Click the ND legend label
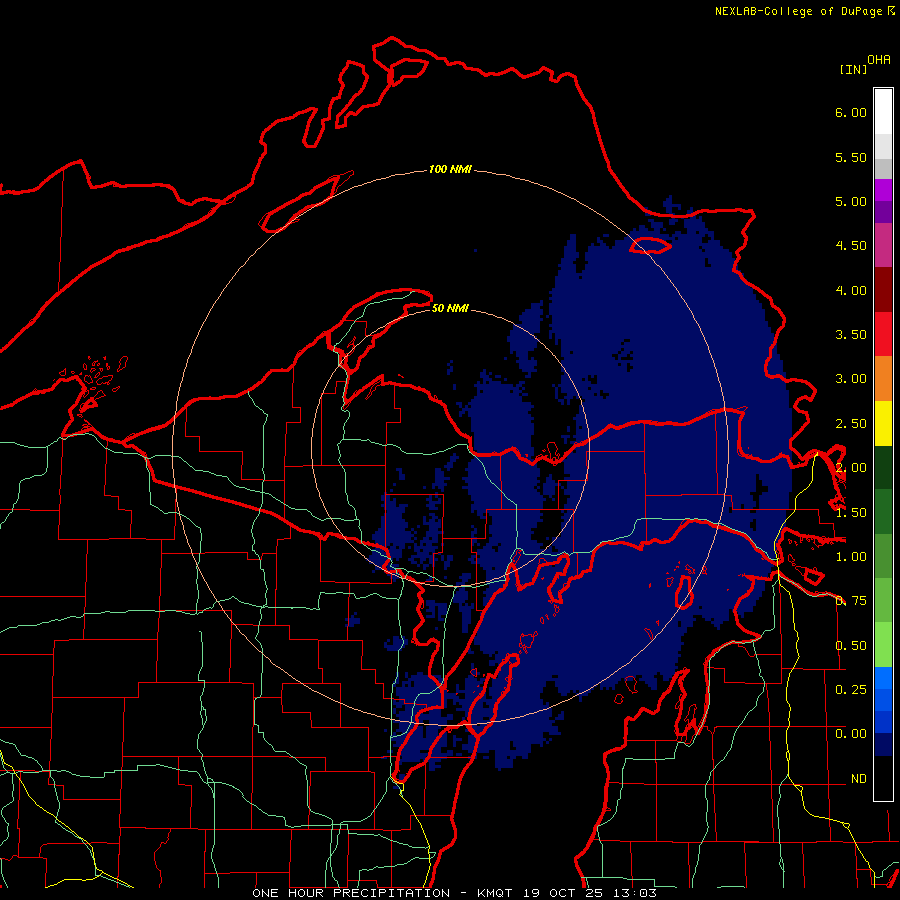 click(x=859, y=779)
